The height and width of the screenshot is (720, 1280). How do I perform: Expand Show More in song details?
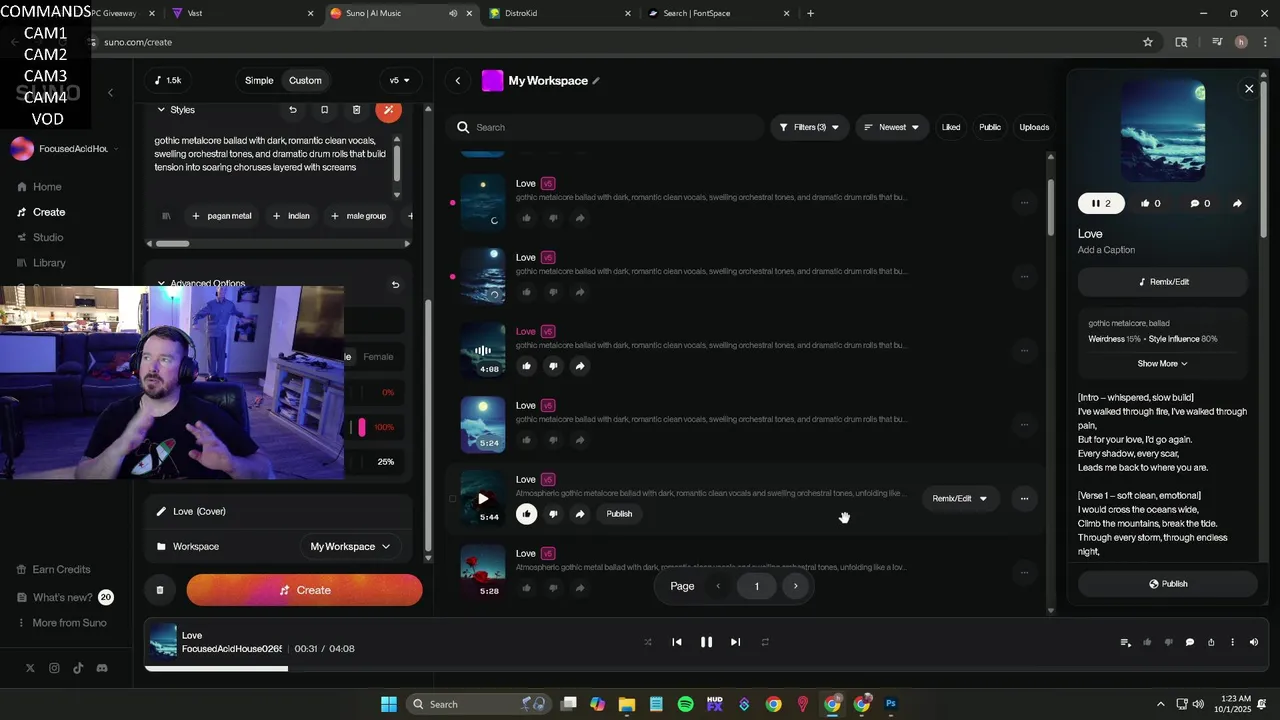click(x=1162, y=364)
